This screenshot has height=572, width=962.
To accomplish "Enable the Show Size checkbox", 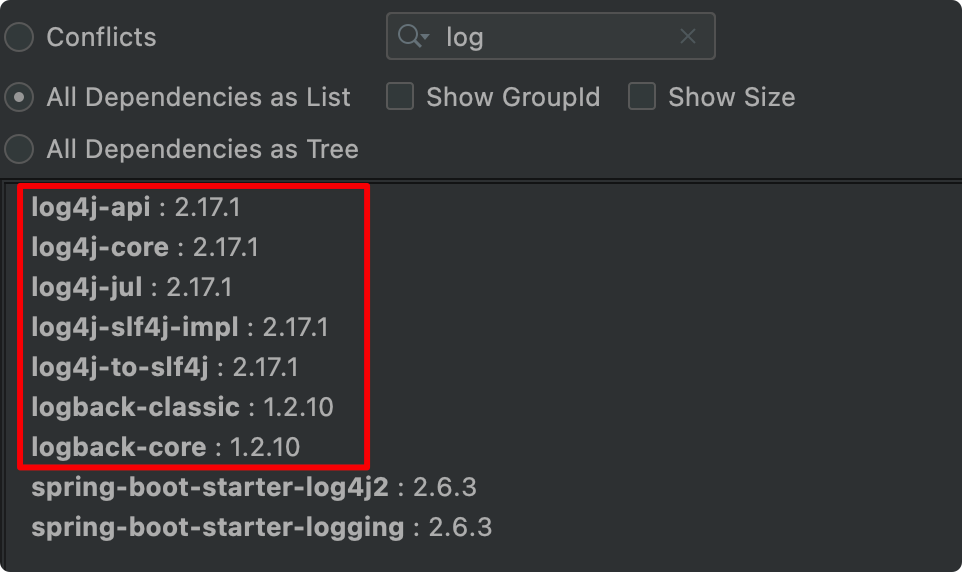I will click(642, 97).
